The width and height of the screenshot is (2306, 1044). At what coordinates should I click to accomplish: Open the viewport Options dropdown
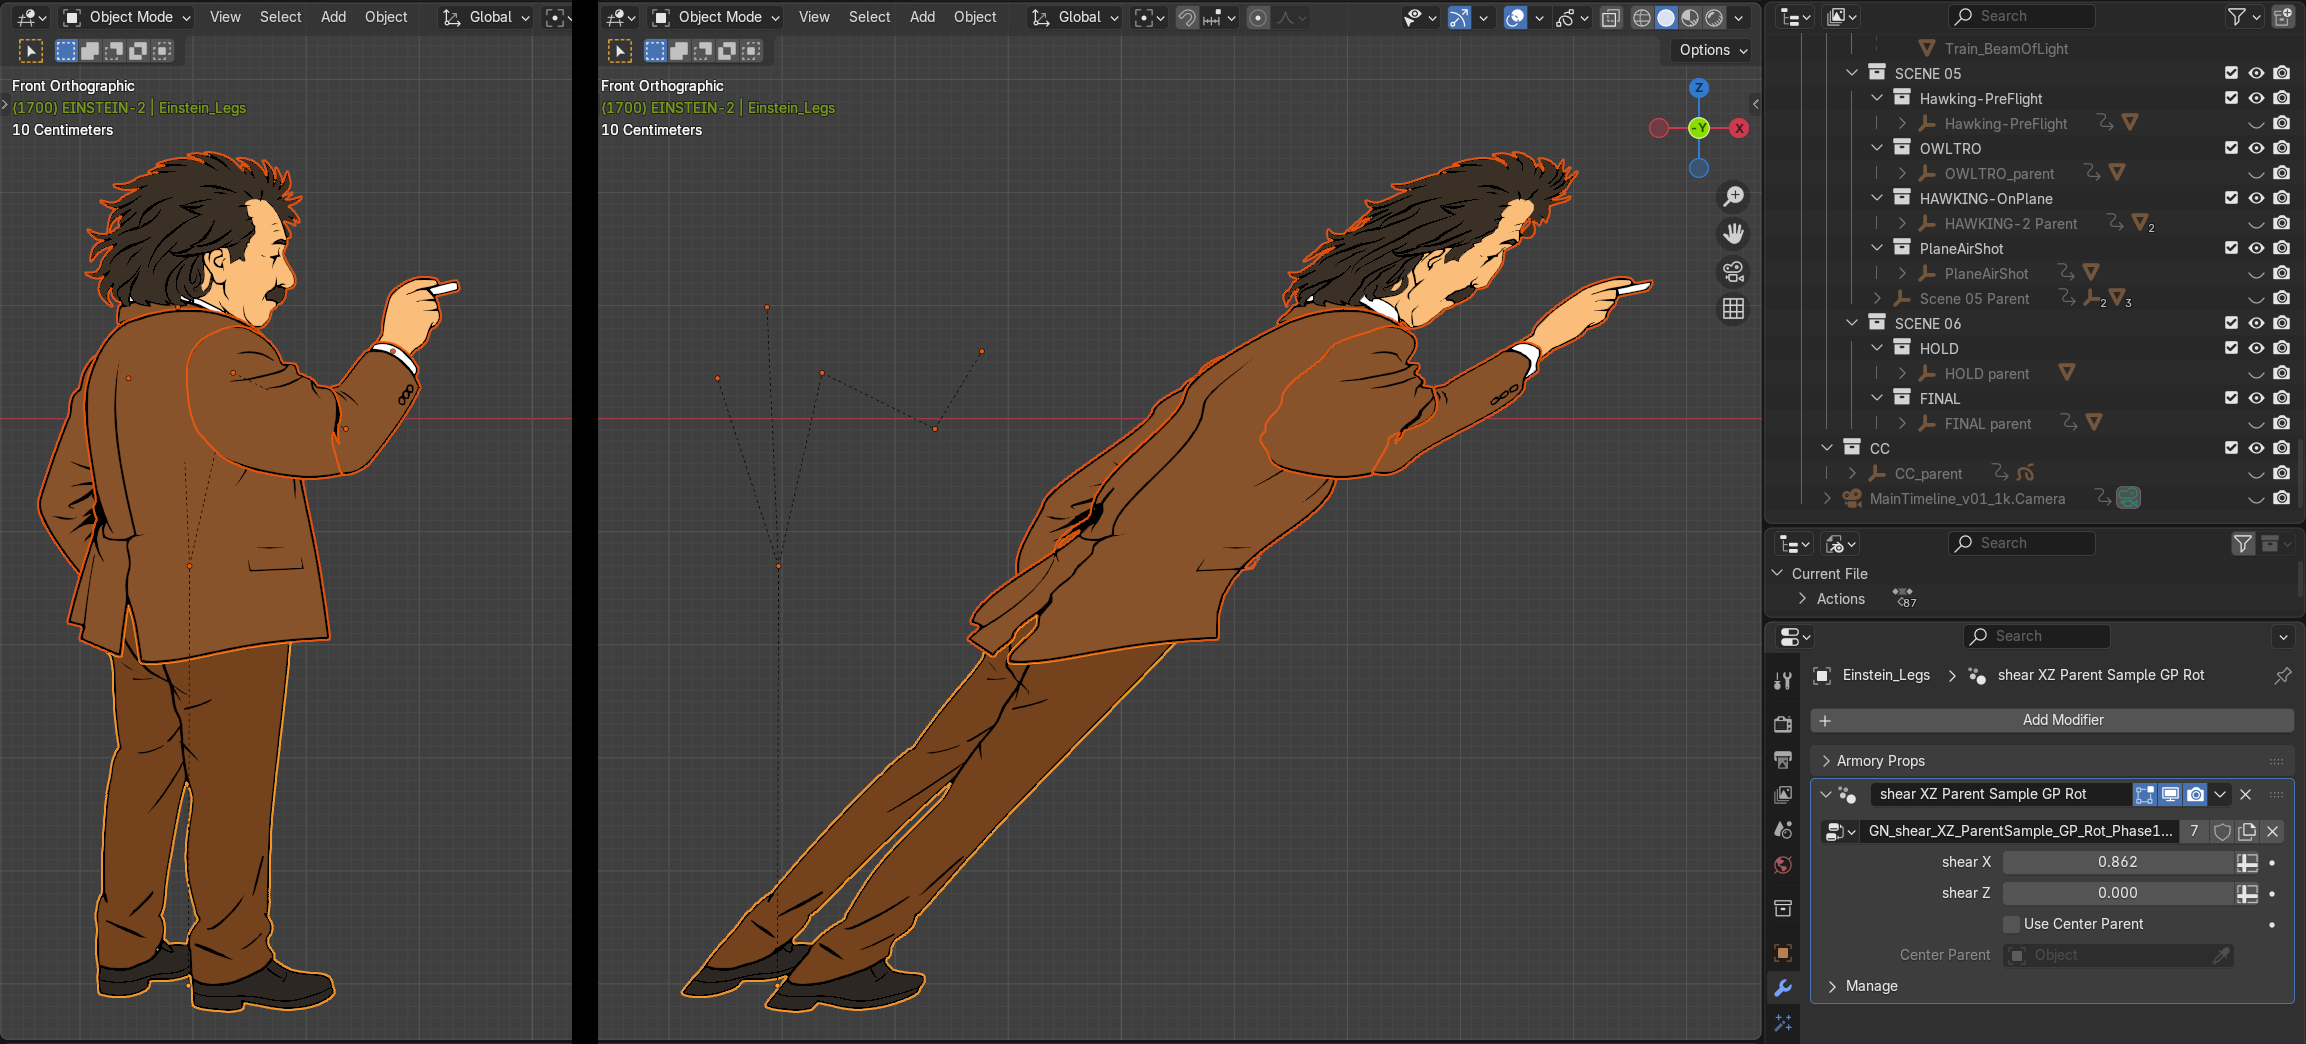1713,50
